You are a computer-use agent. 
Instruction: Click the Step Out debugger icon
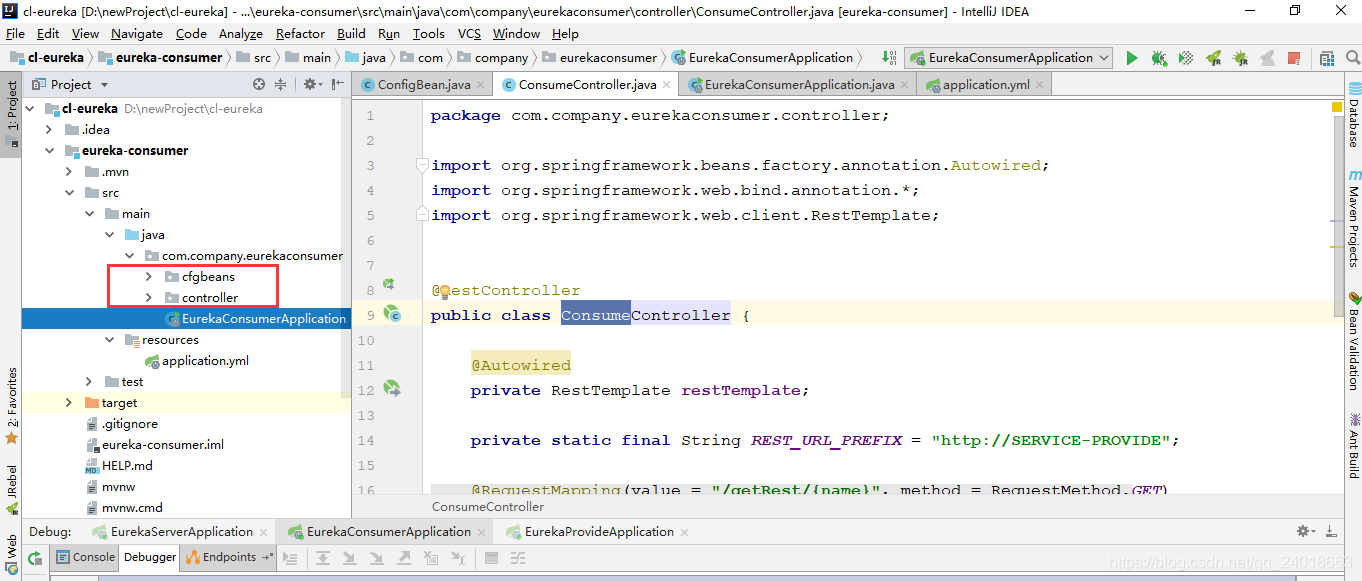(x=404, y=558)
